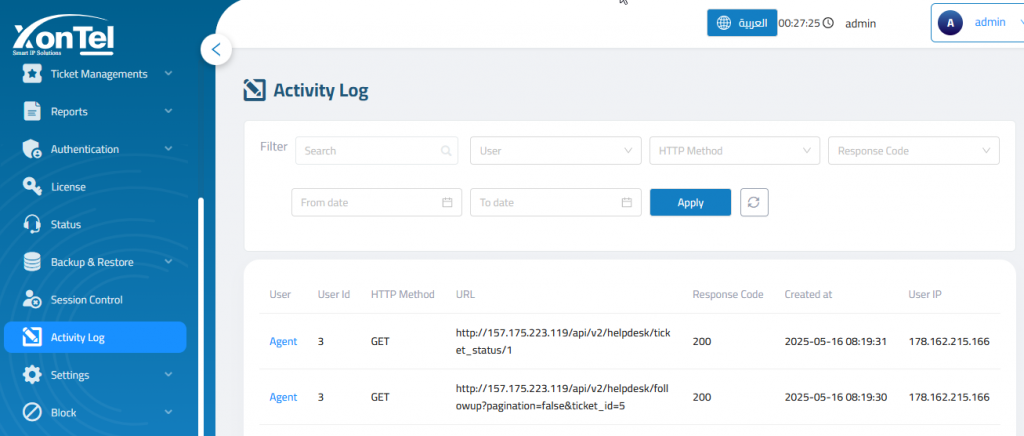1024x436 pixels.
Task: Click the User Id column header
Action: [x=334, y=294]
